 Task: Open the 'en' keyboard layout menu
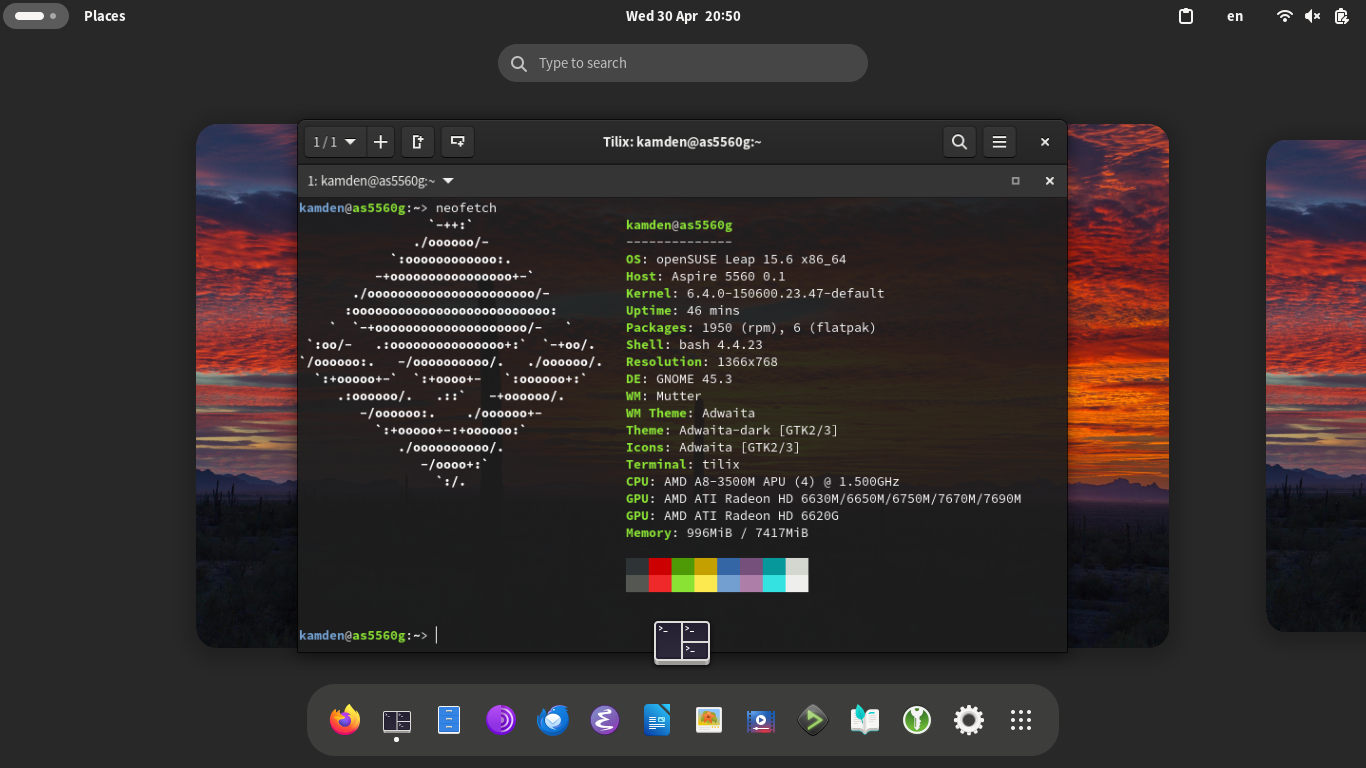click(x=1235, y=16)
